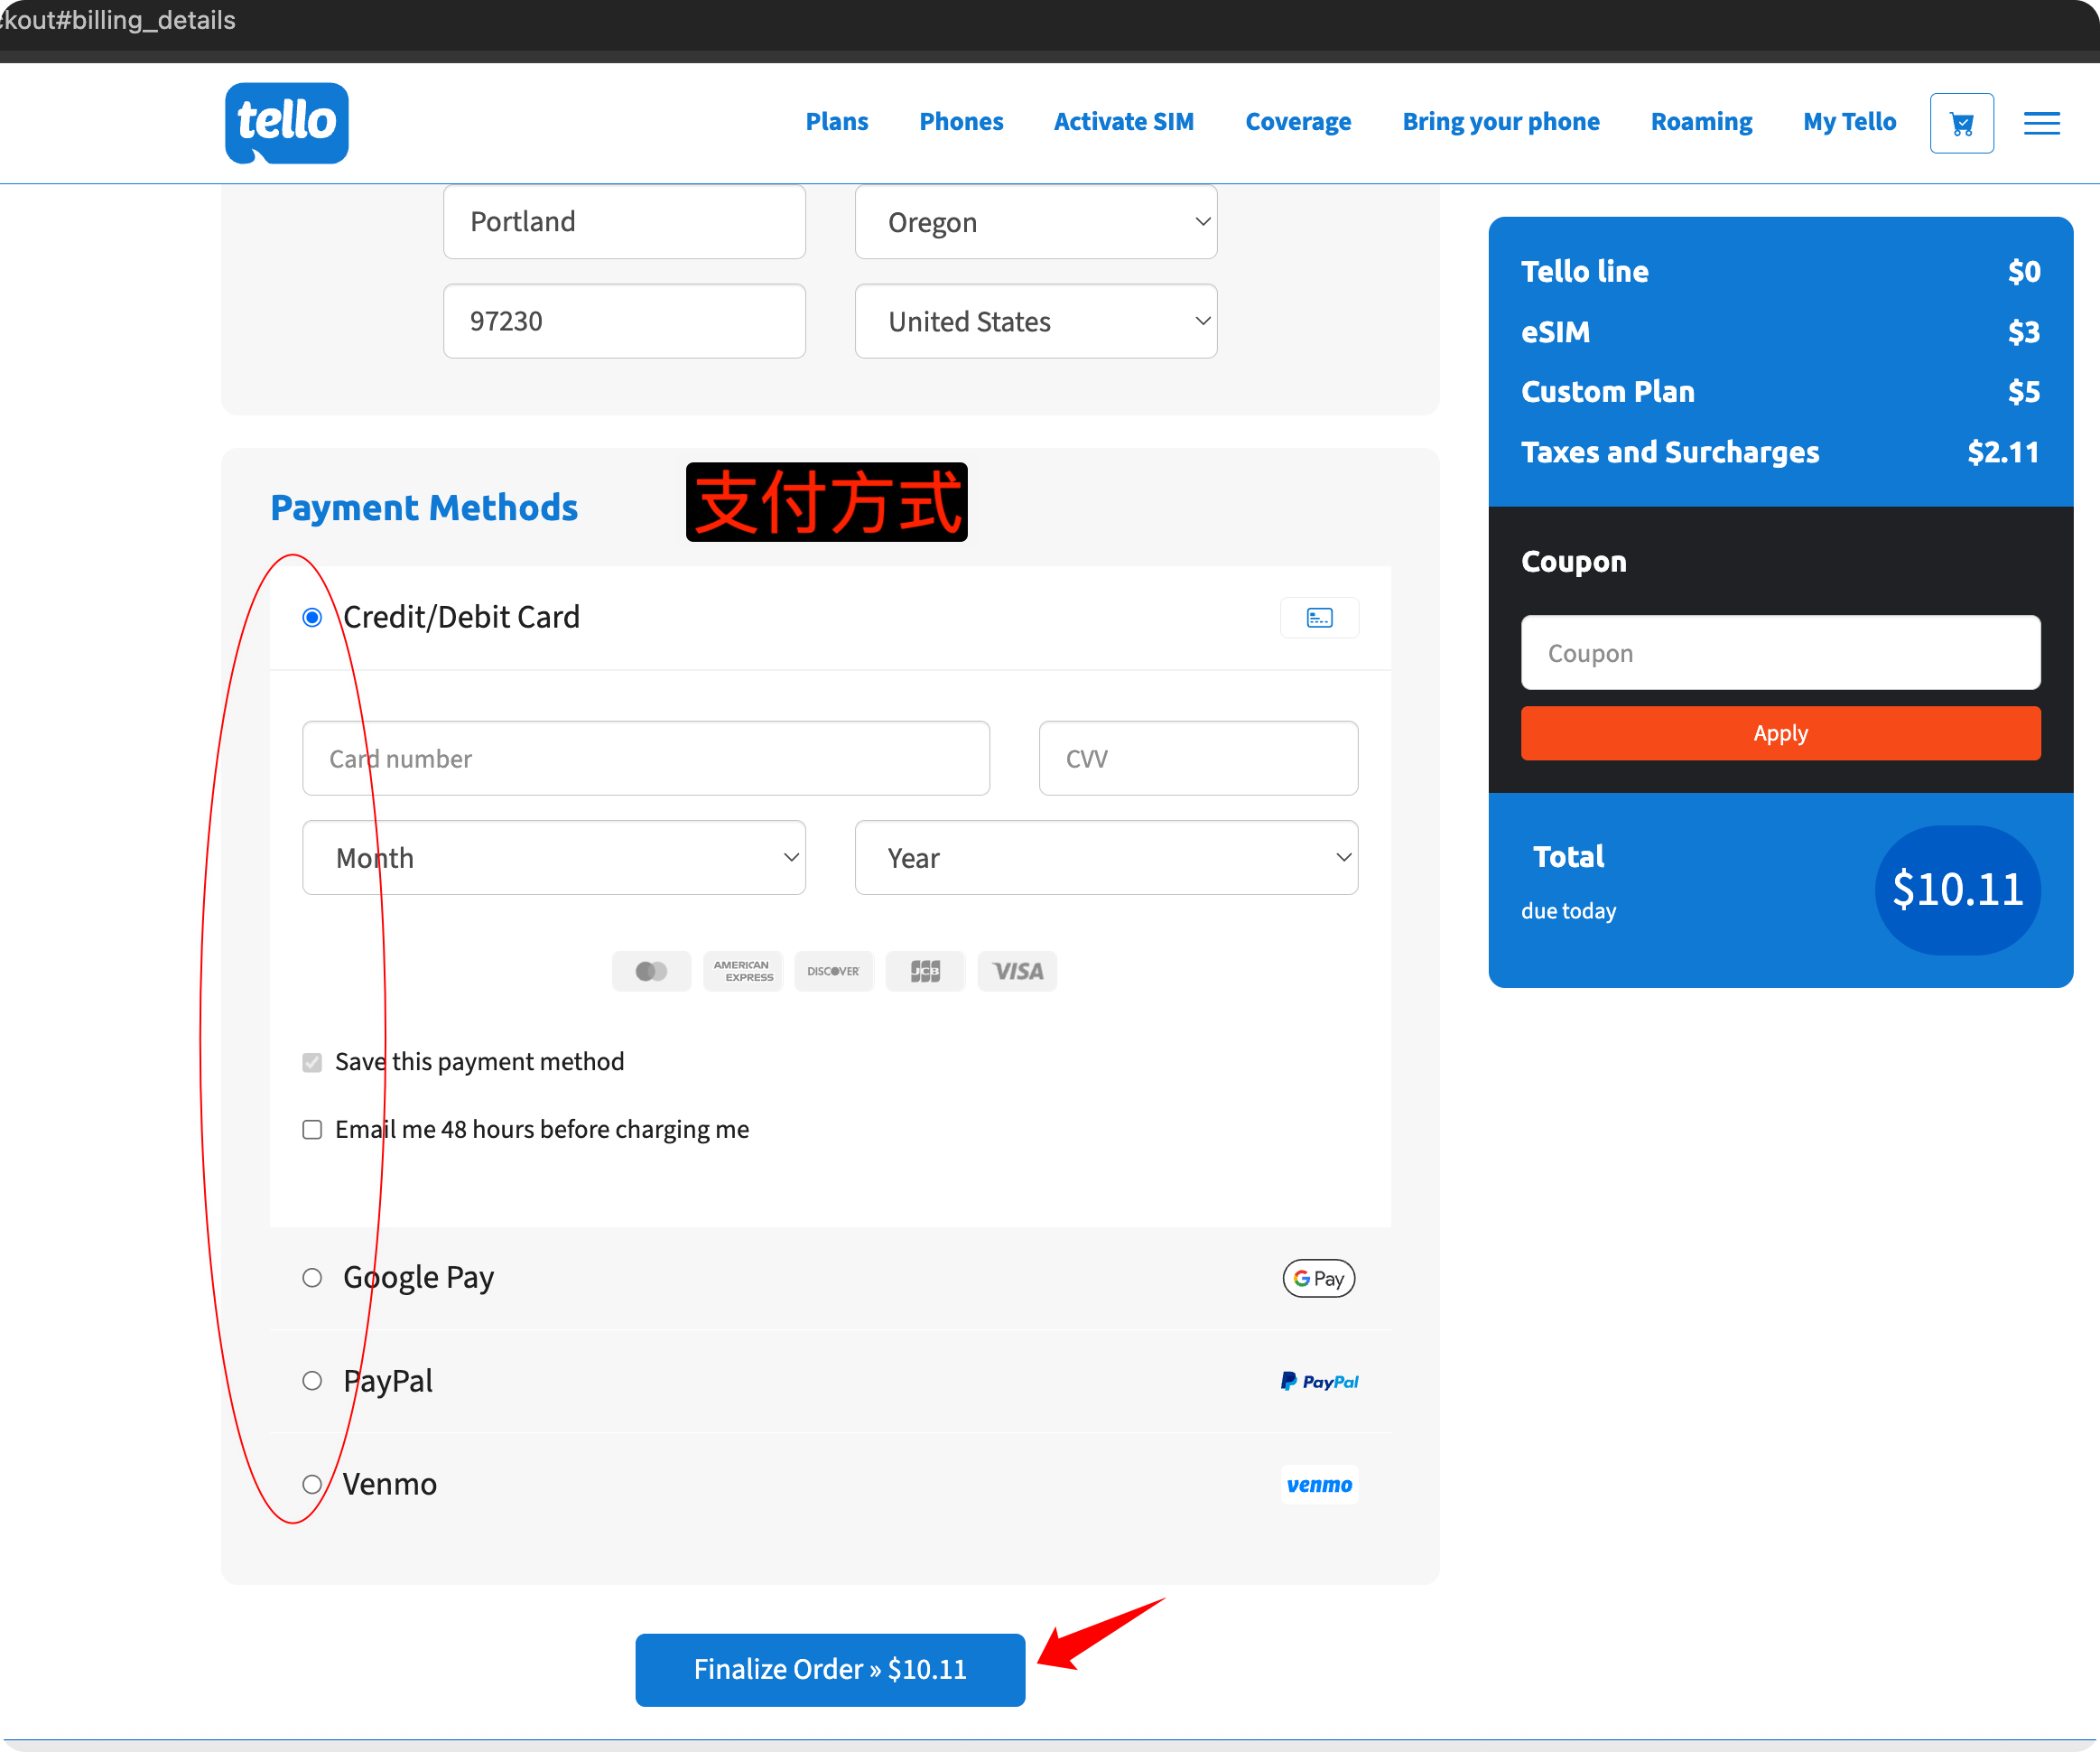Viewport: 2100px width, 1752px height.
Task: Click the Venmo logo
Action: click(1318, 1484)
